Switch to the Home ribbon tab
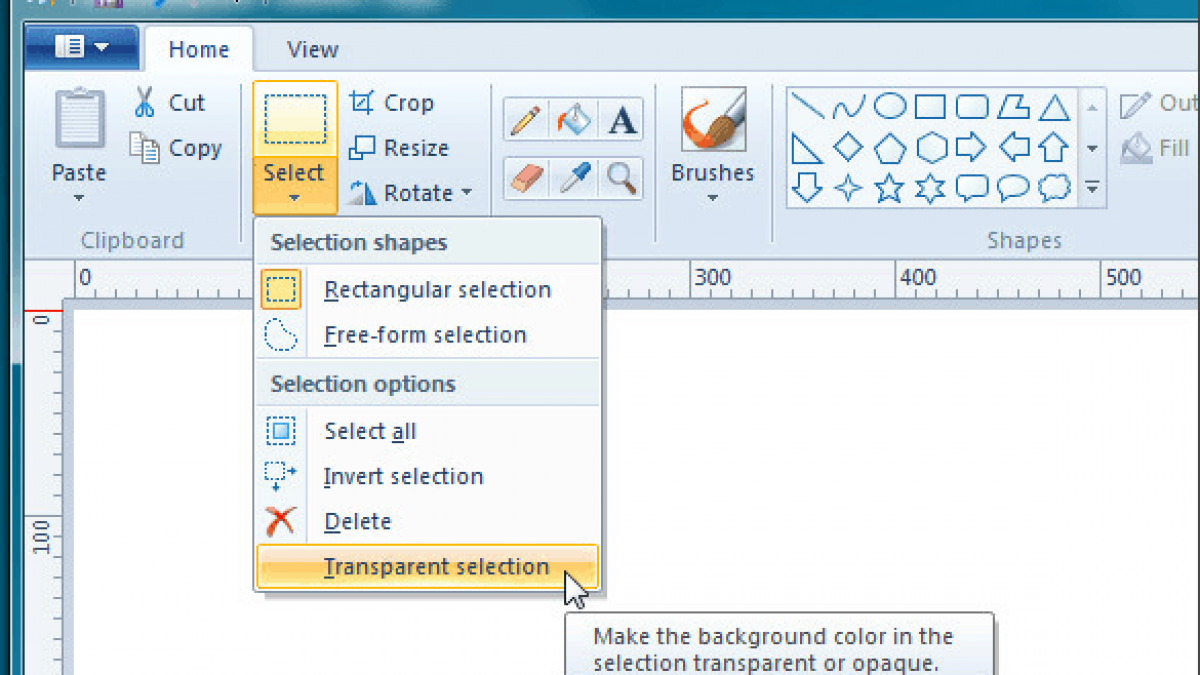Viewport: 1200px width, 675px height. coord(198,49)
